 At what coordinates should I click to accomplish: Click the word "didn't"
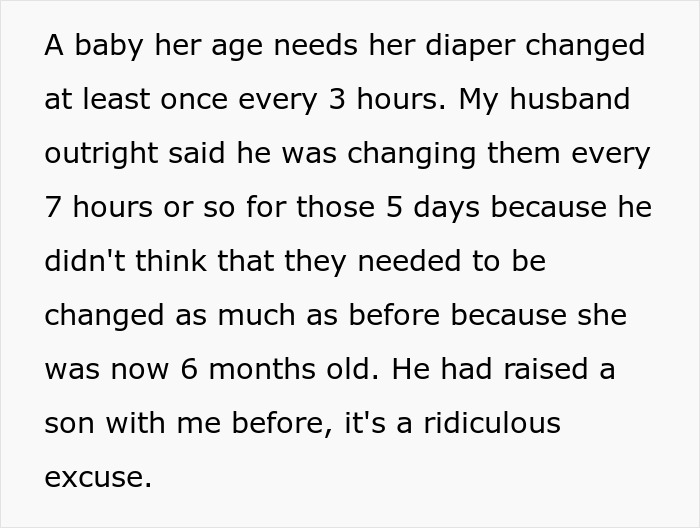point(85,263)
